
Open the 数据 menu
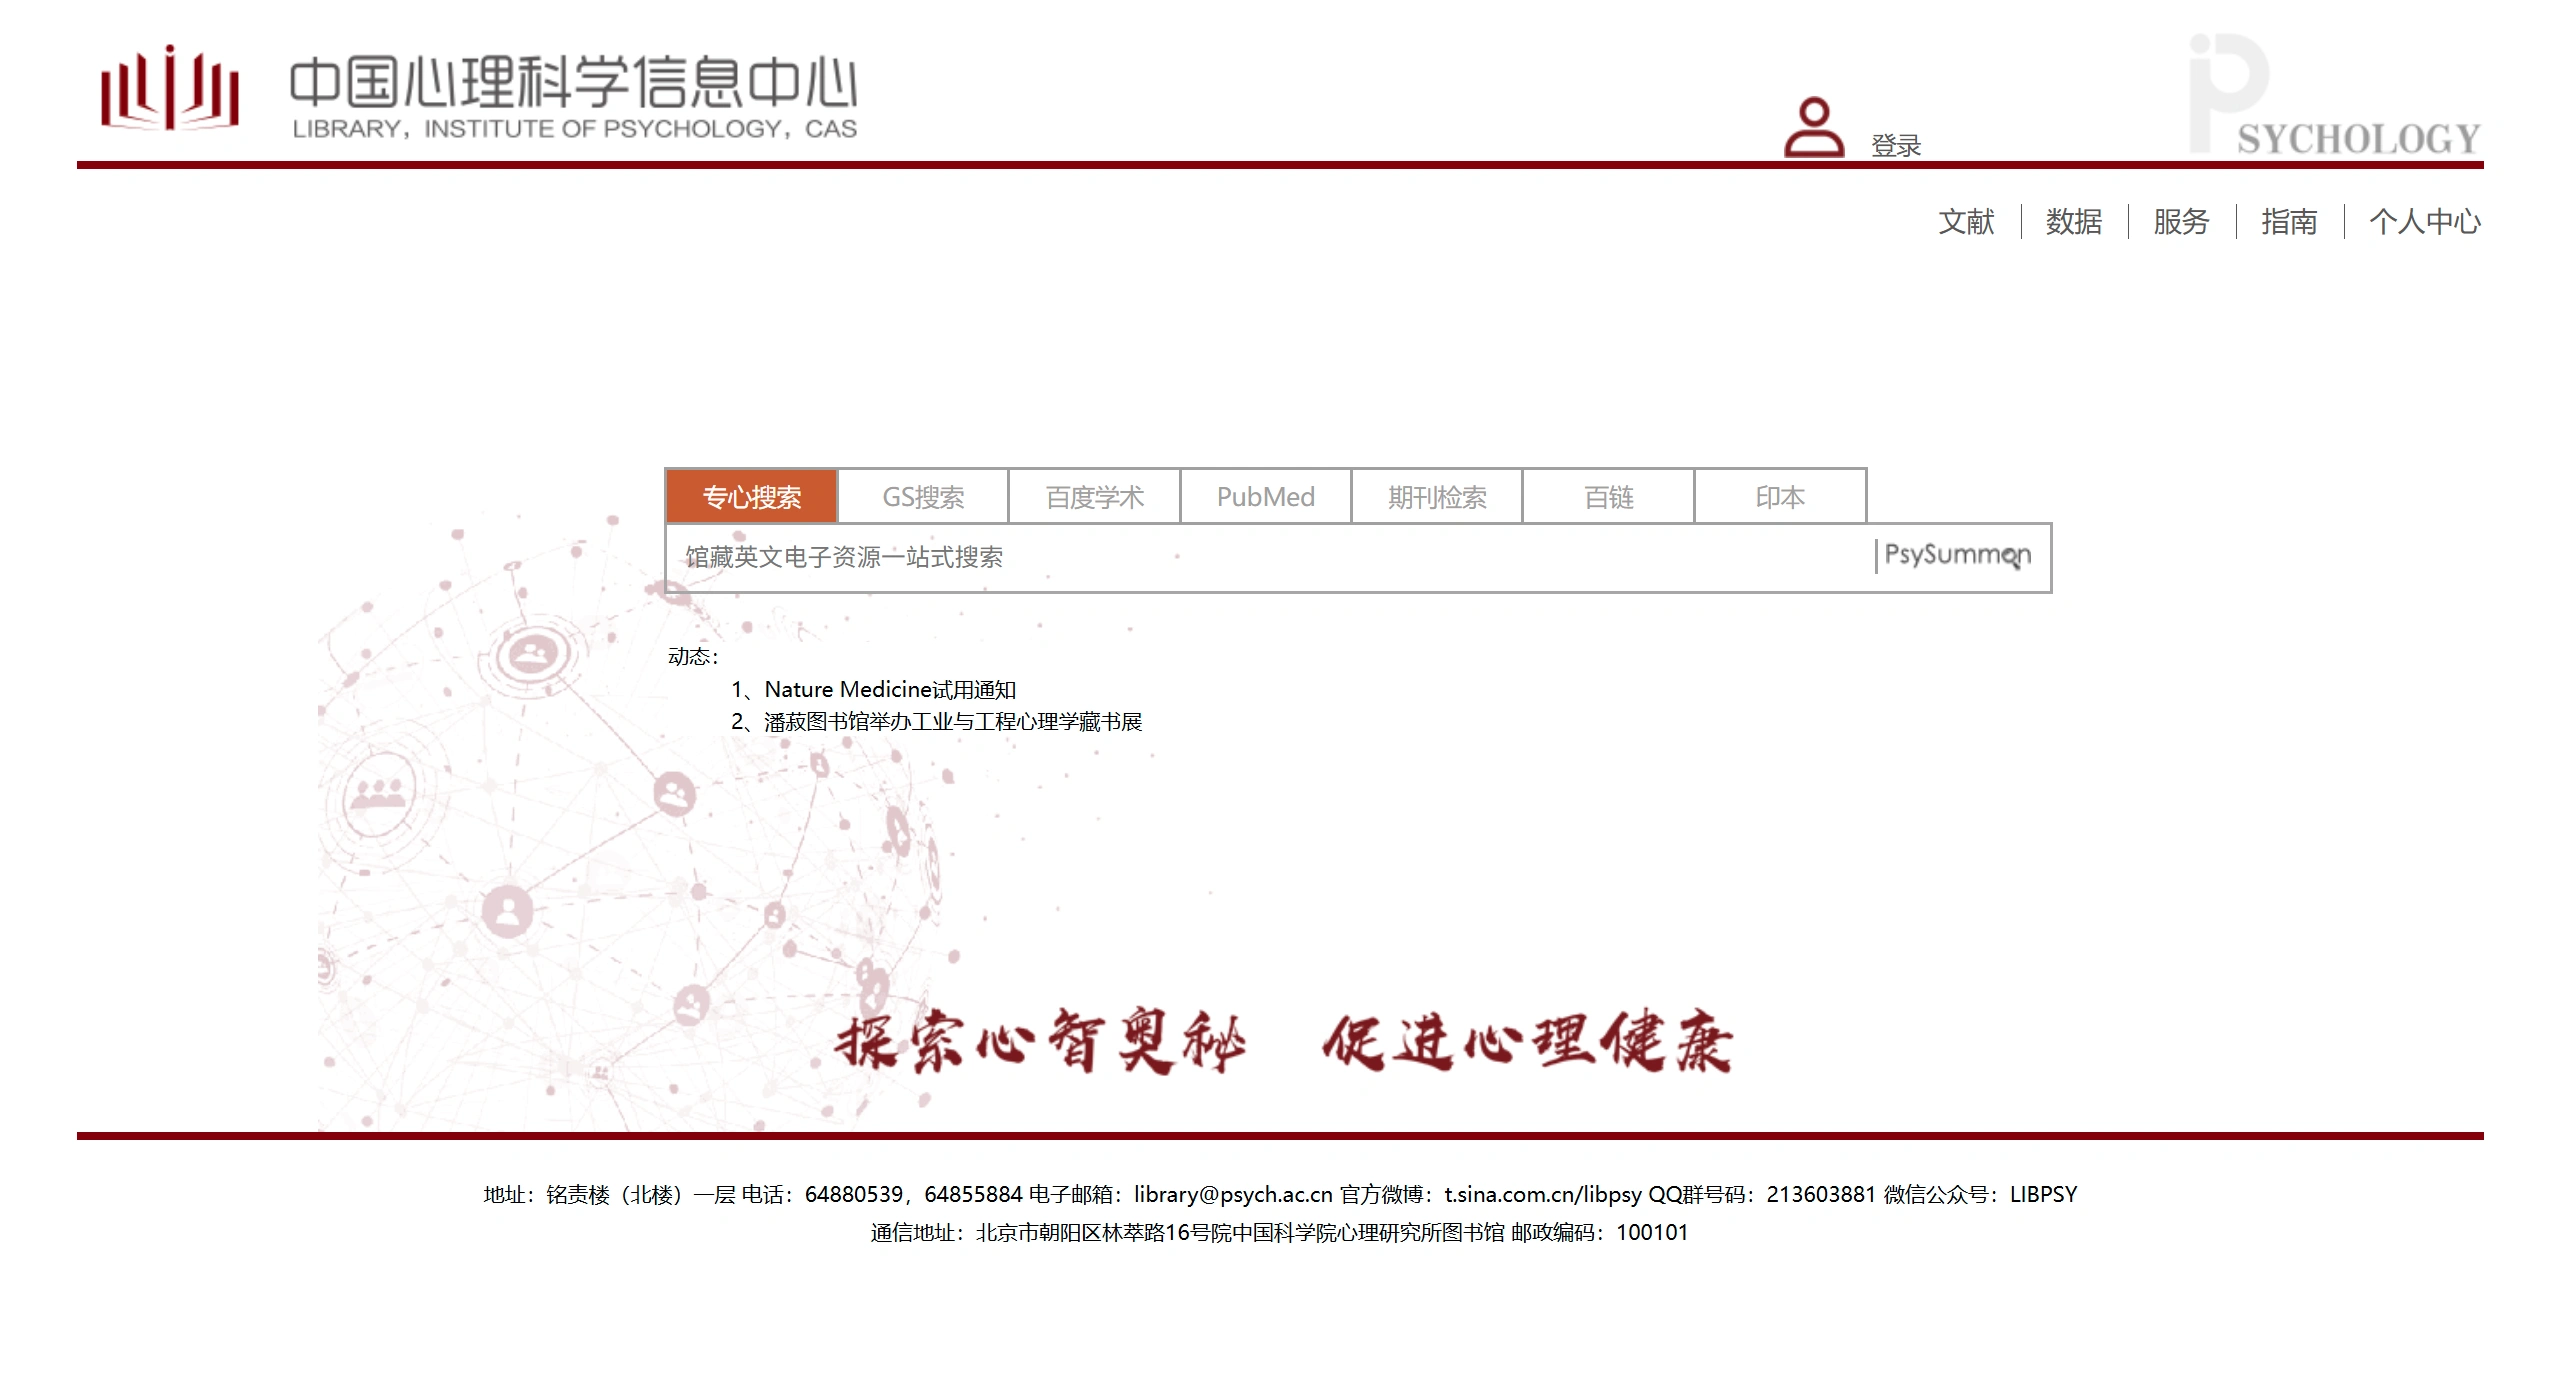(x=2072, y=223)
